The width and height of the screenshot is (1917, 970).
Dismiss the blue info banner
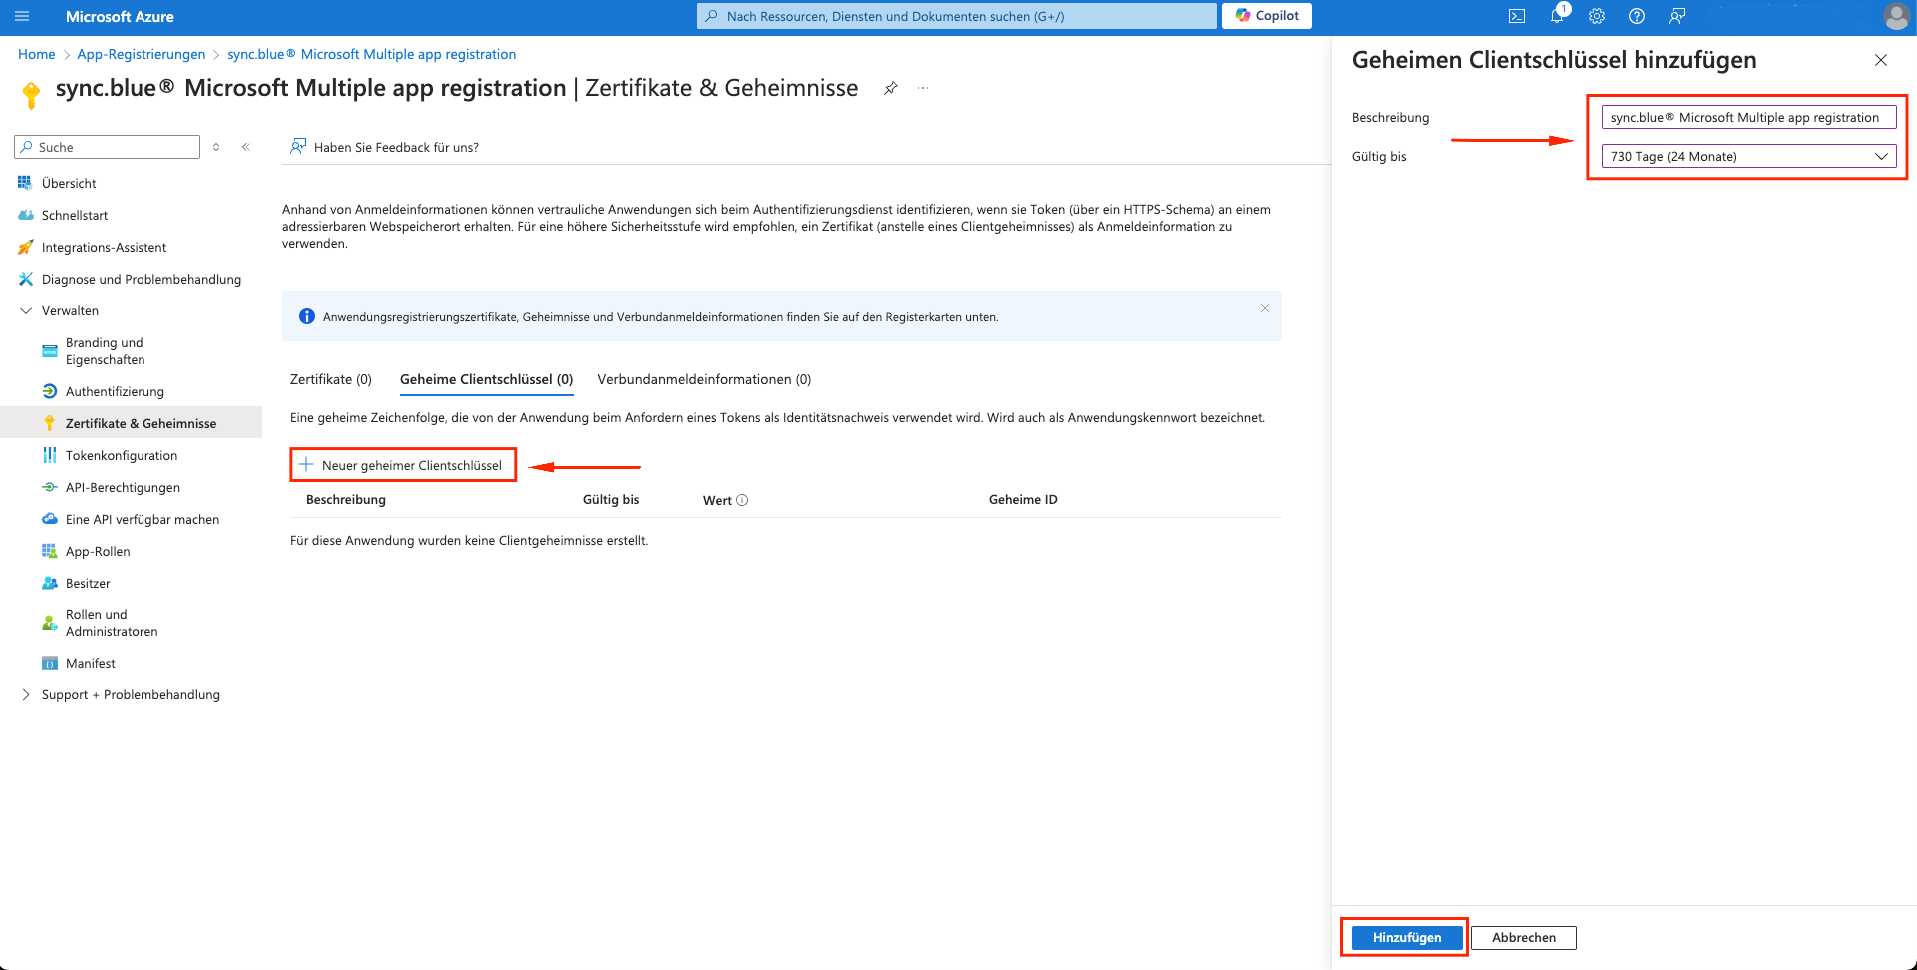1264,308
